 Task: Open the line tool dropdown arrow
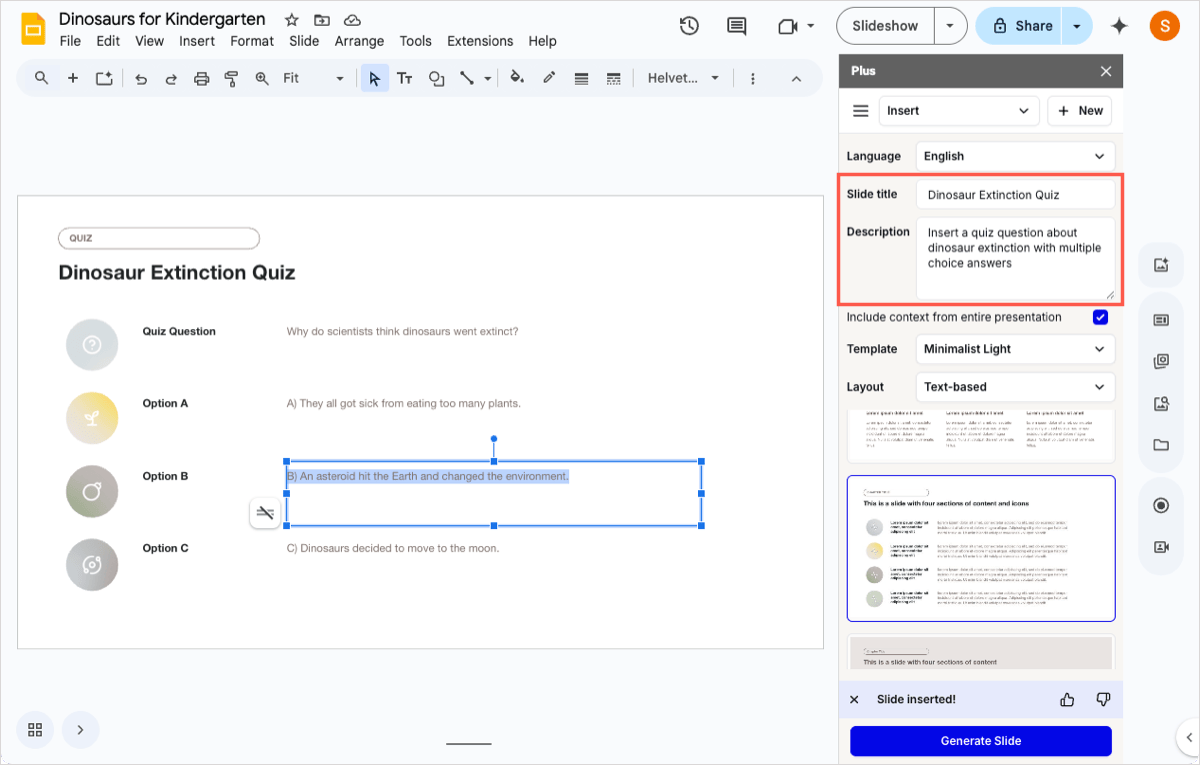[x=488, y=78]
